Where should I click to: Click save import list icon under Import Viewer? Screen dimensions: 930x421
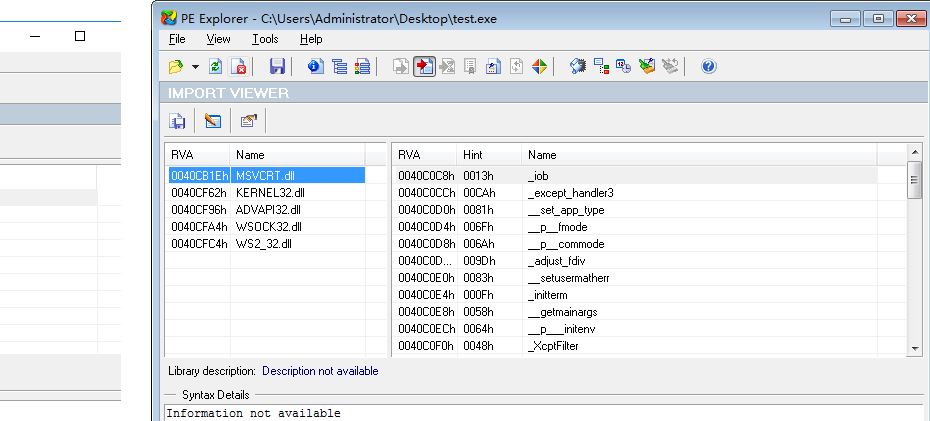[177, 121]
